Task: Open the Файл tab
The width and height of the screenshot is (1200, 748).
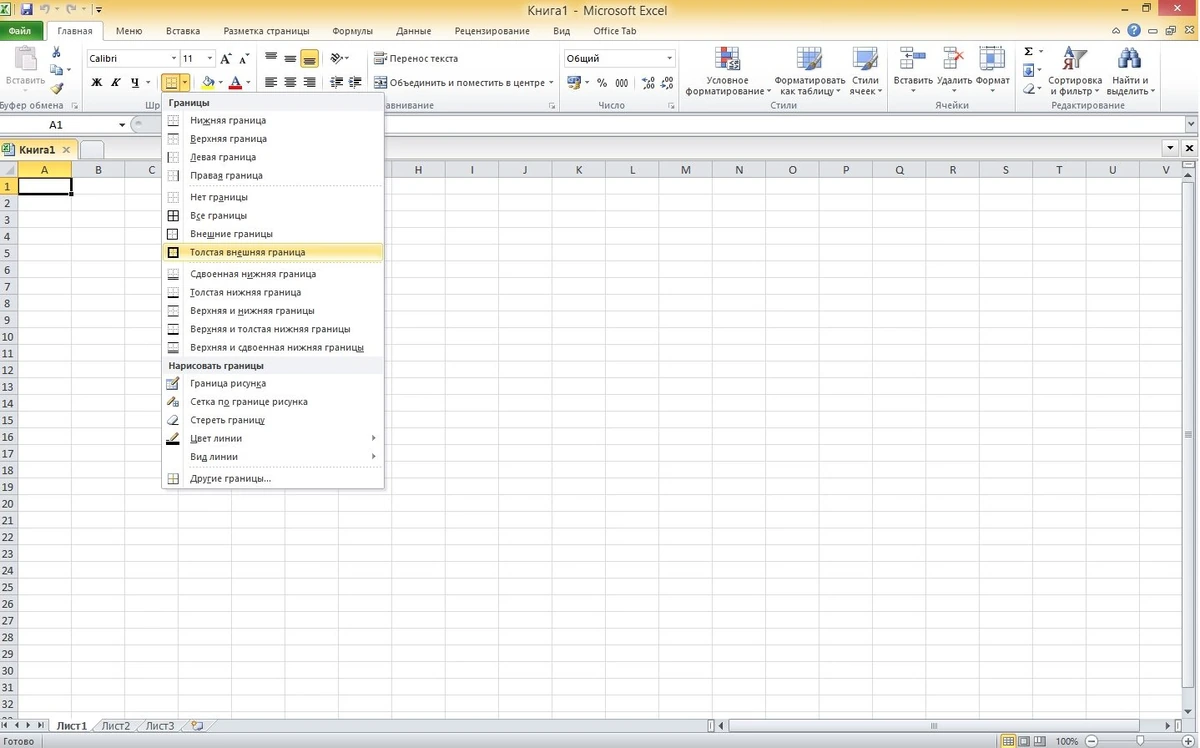Action: click(20, 31)
